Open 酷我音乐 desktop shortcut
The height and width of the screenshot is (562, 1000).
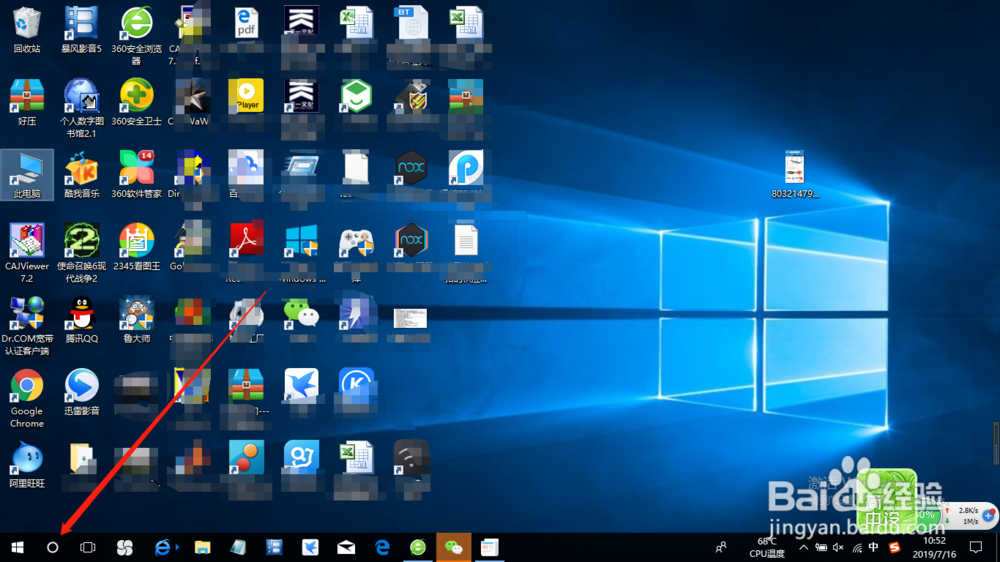[82, 175]
